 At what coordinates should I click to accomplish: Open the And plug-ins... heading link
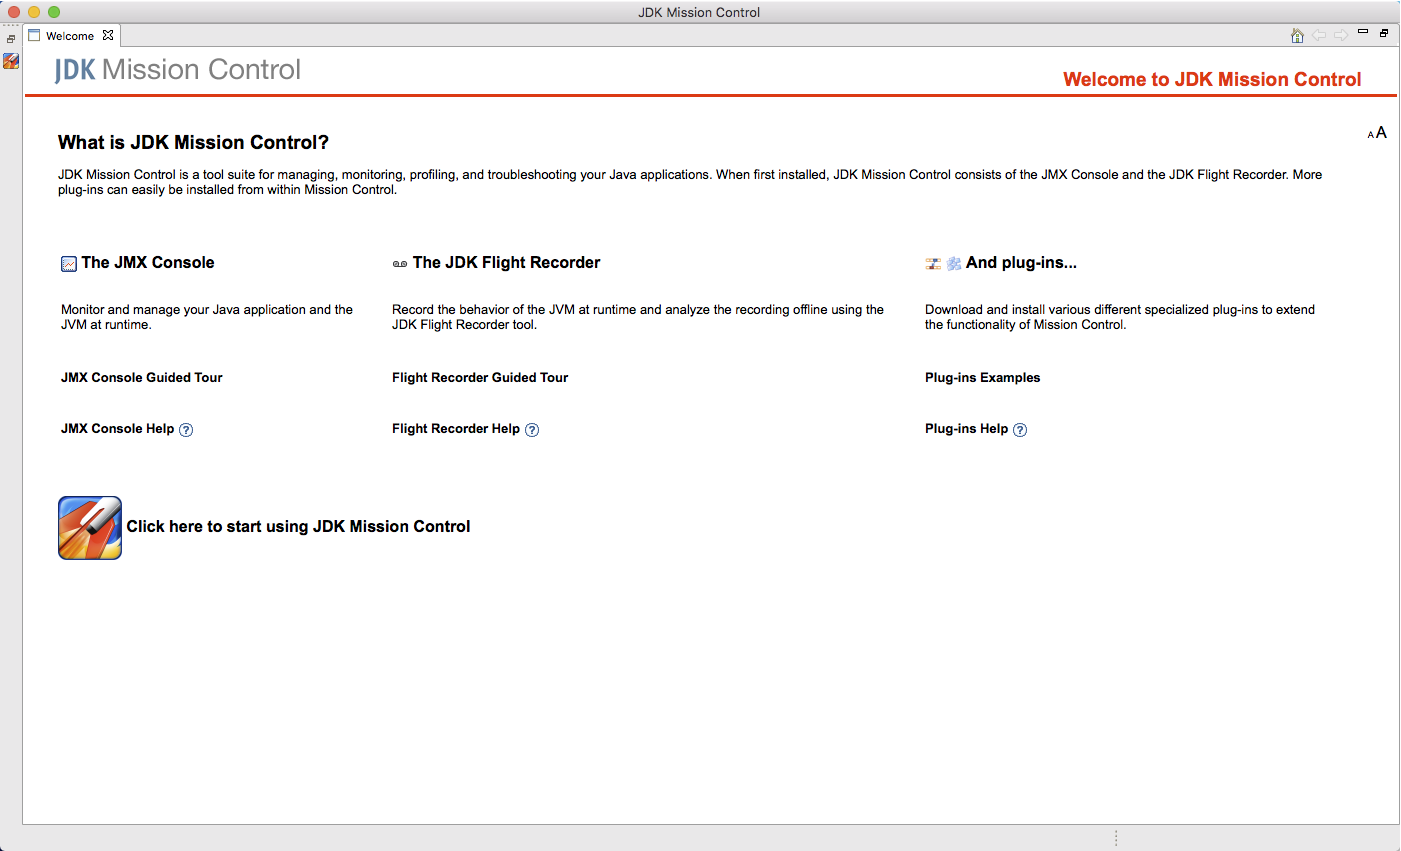pyautogui.click(x=1021, y=262)
